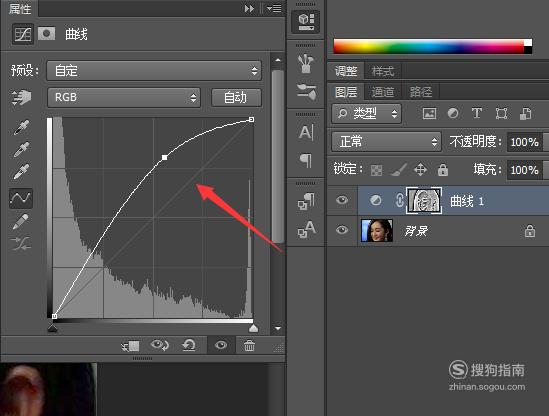
Task: Pick a color from the spectrum ramp
Action: tap(429, 46)
